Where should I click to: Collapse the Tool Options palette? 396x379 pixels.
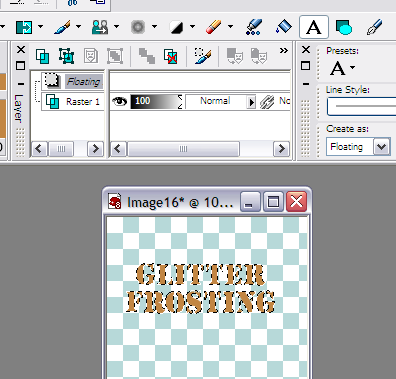coord(306,84)
